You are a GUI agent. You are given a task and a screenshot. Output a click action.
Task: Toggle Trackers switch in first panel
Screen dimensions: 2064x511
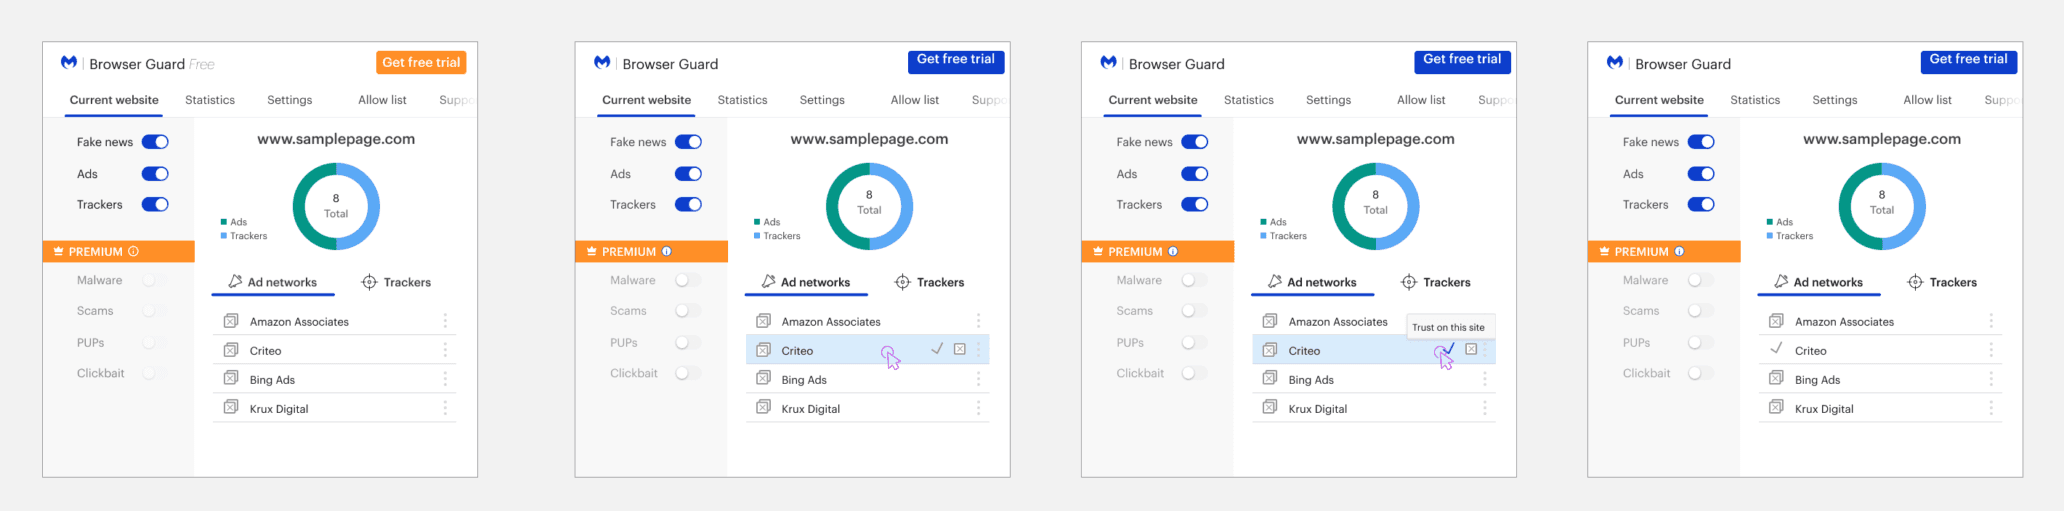(155, 205)
